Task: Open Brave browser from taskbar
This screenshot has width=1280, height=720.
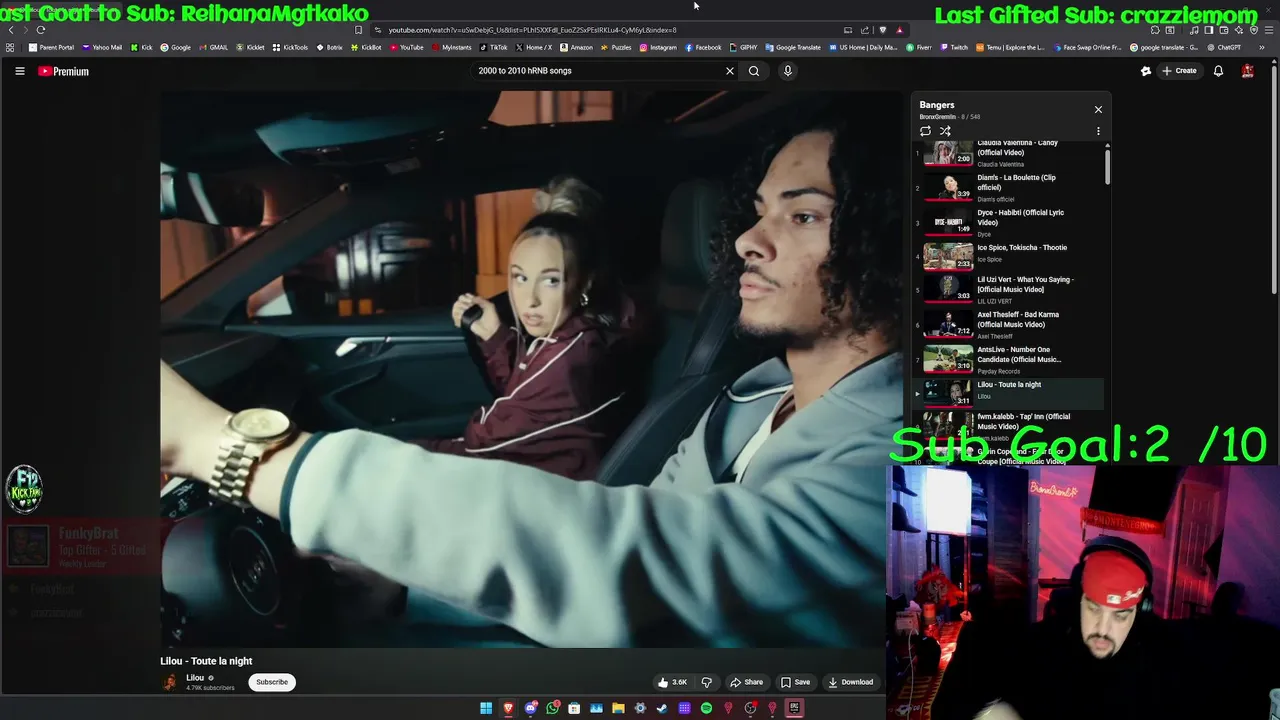Action: [508, 708]
